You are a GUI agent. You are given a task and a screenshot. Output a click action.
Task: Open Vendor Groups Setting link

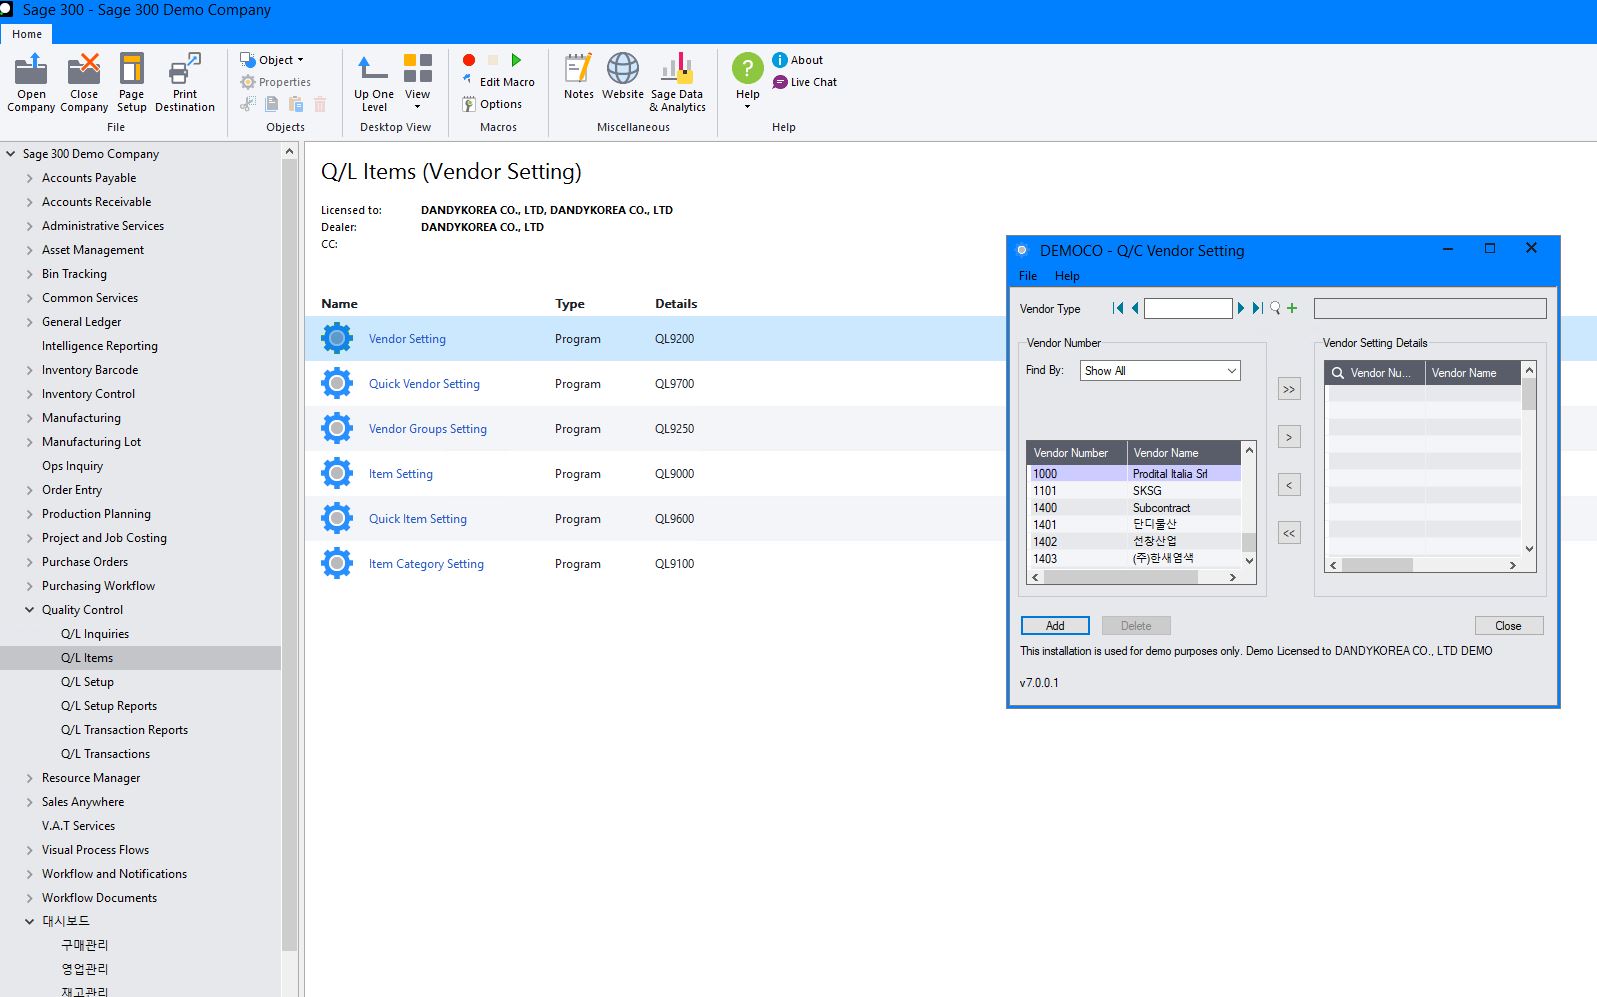pyautogui.click(x=428, y=429)
